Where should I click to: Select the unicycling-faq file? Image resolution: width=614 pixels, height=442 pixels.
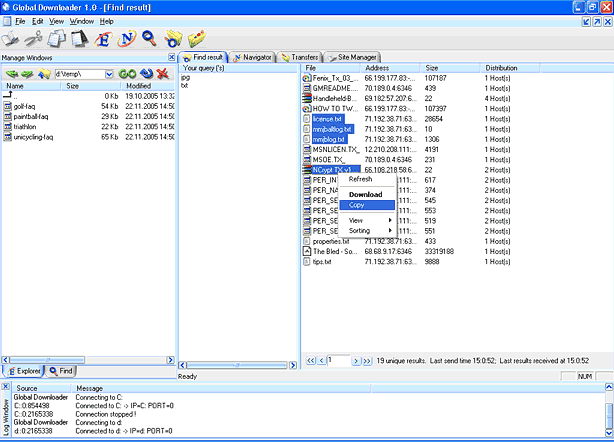point(33,137)
